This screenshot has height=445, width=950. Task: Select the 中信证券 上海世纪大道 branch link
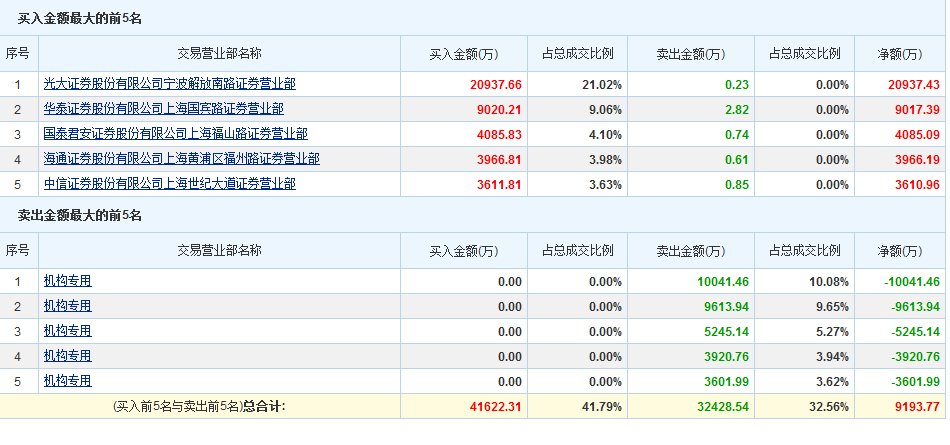[169, 184]
